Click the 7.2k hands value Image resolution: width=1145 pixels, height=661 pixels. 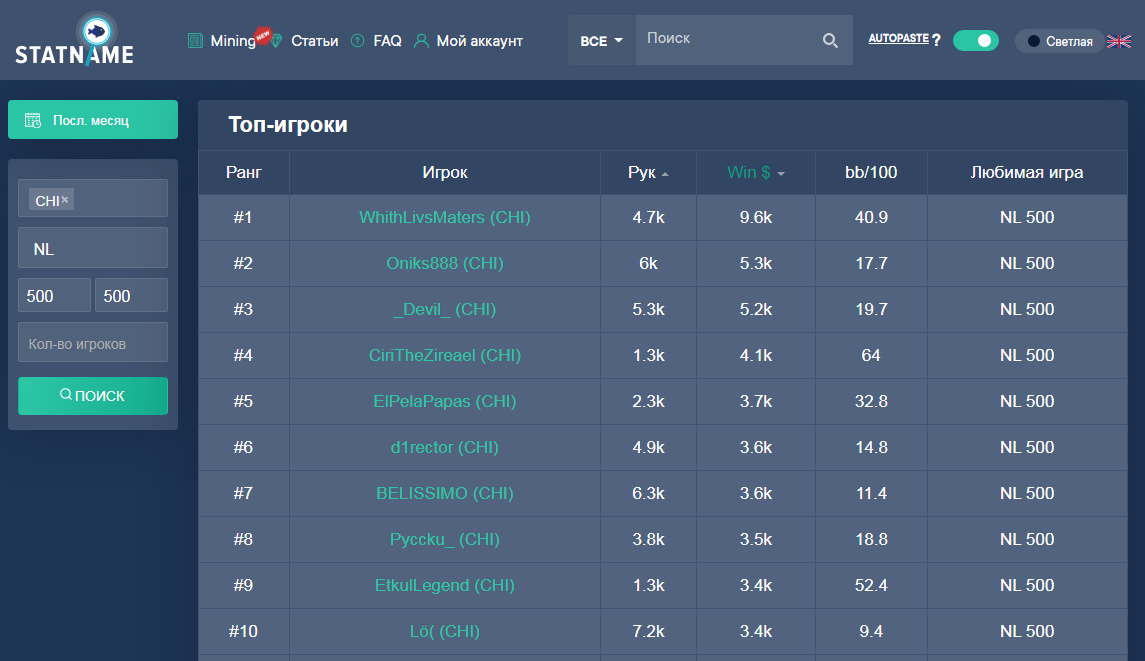tap(648, 631)
